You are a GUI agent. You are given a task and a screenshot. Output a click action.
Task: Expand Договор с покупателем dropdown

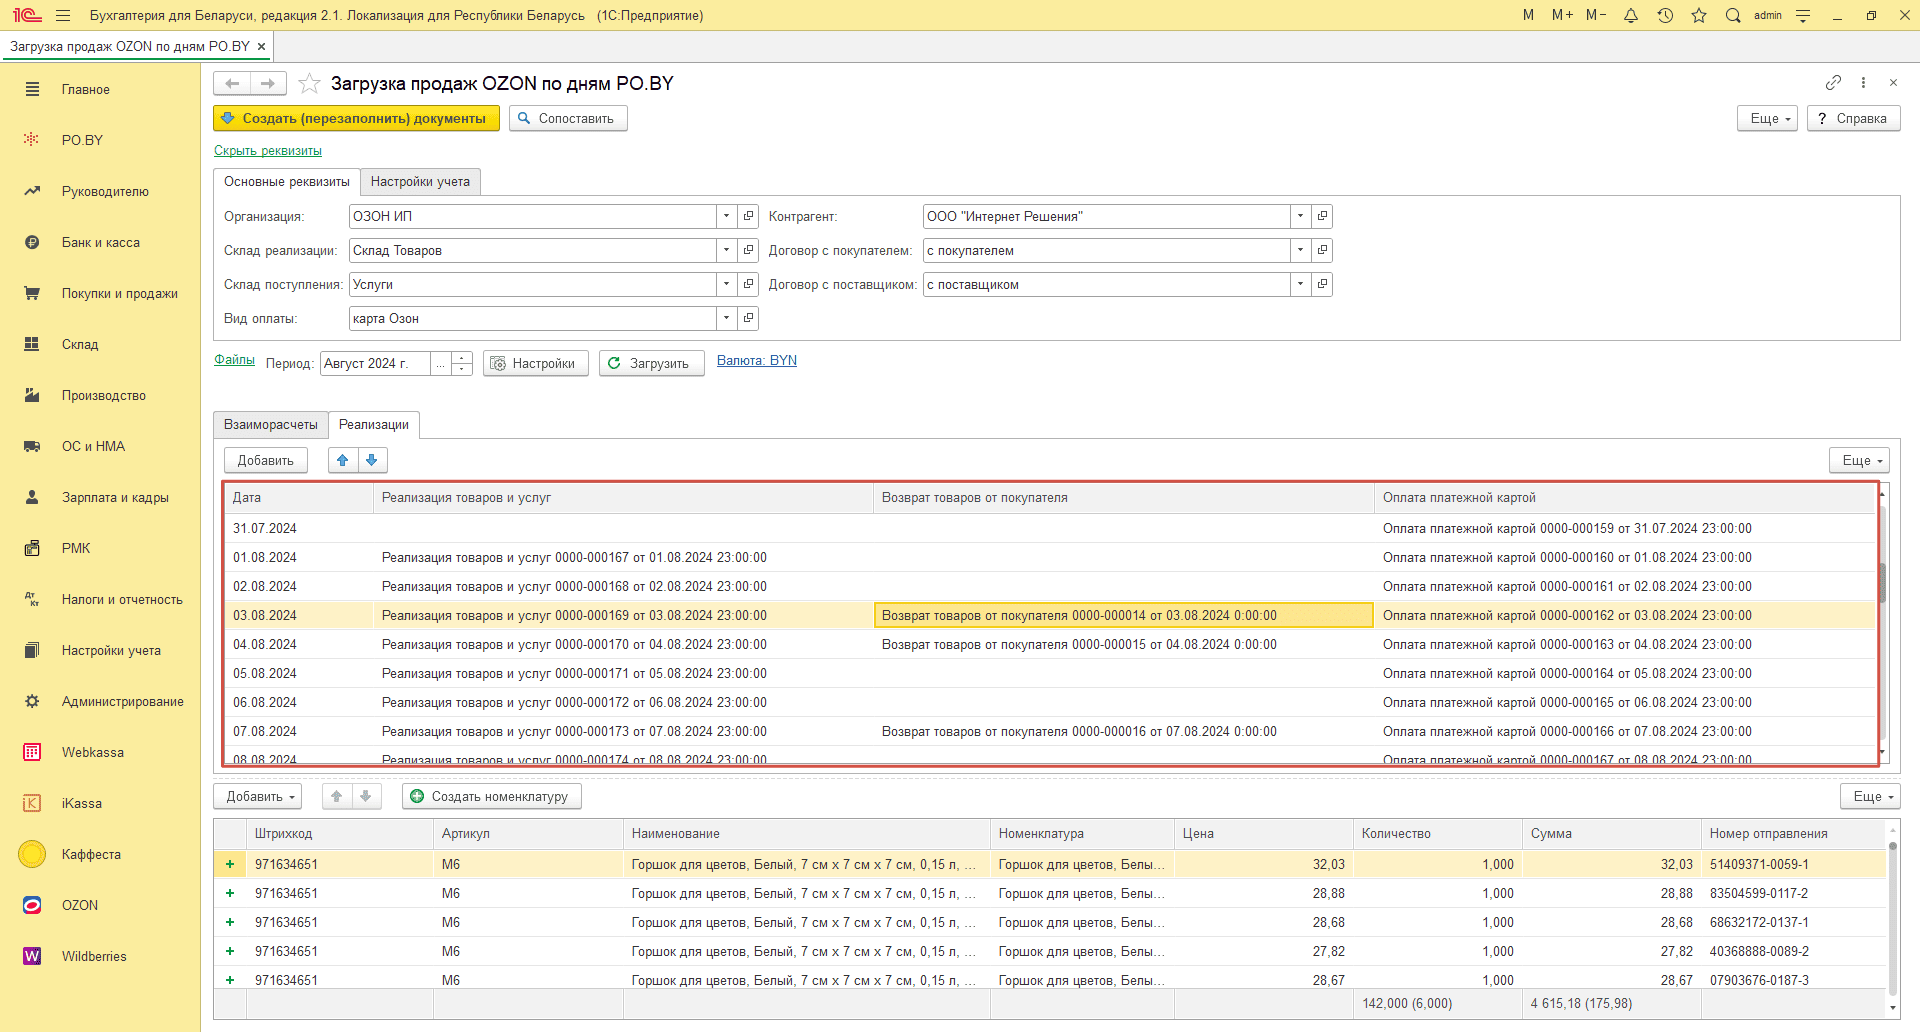[1301, 250]
